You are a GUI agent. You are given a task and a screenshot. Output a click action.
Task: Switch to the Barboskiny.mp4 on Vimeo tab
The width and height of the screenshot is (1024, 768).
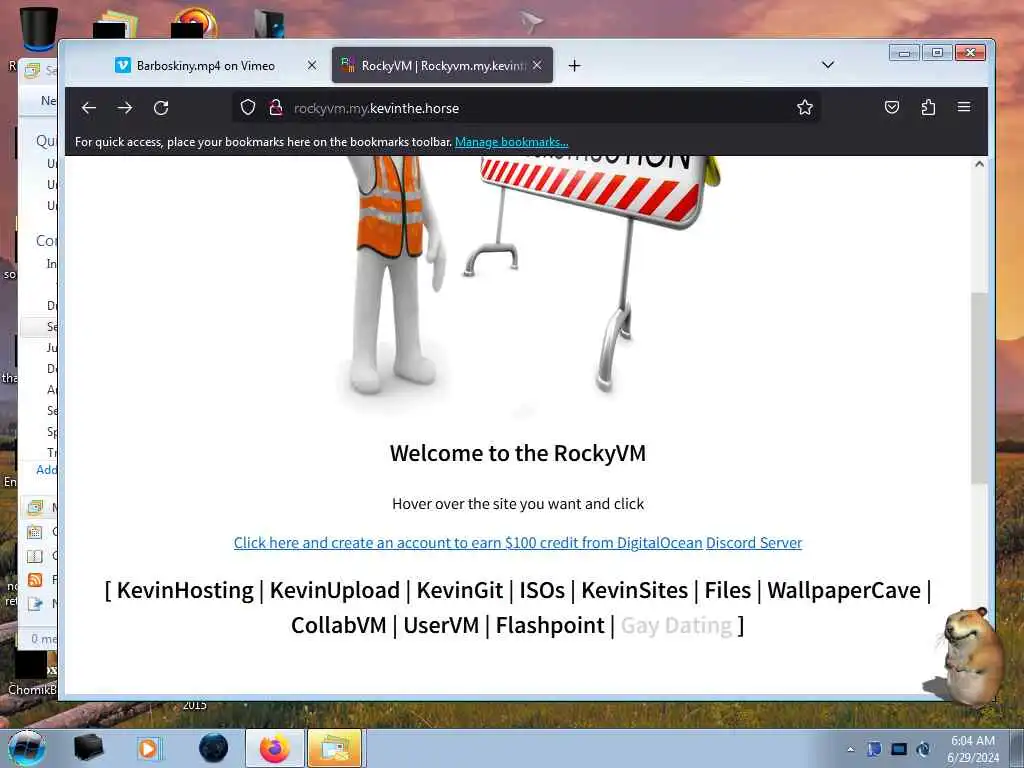(x=206, y=65)
